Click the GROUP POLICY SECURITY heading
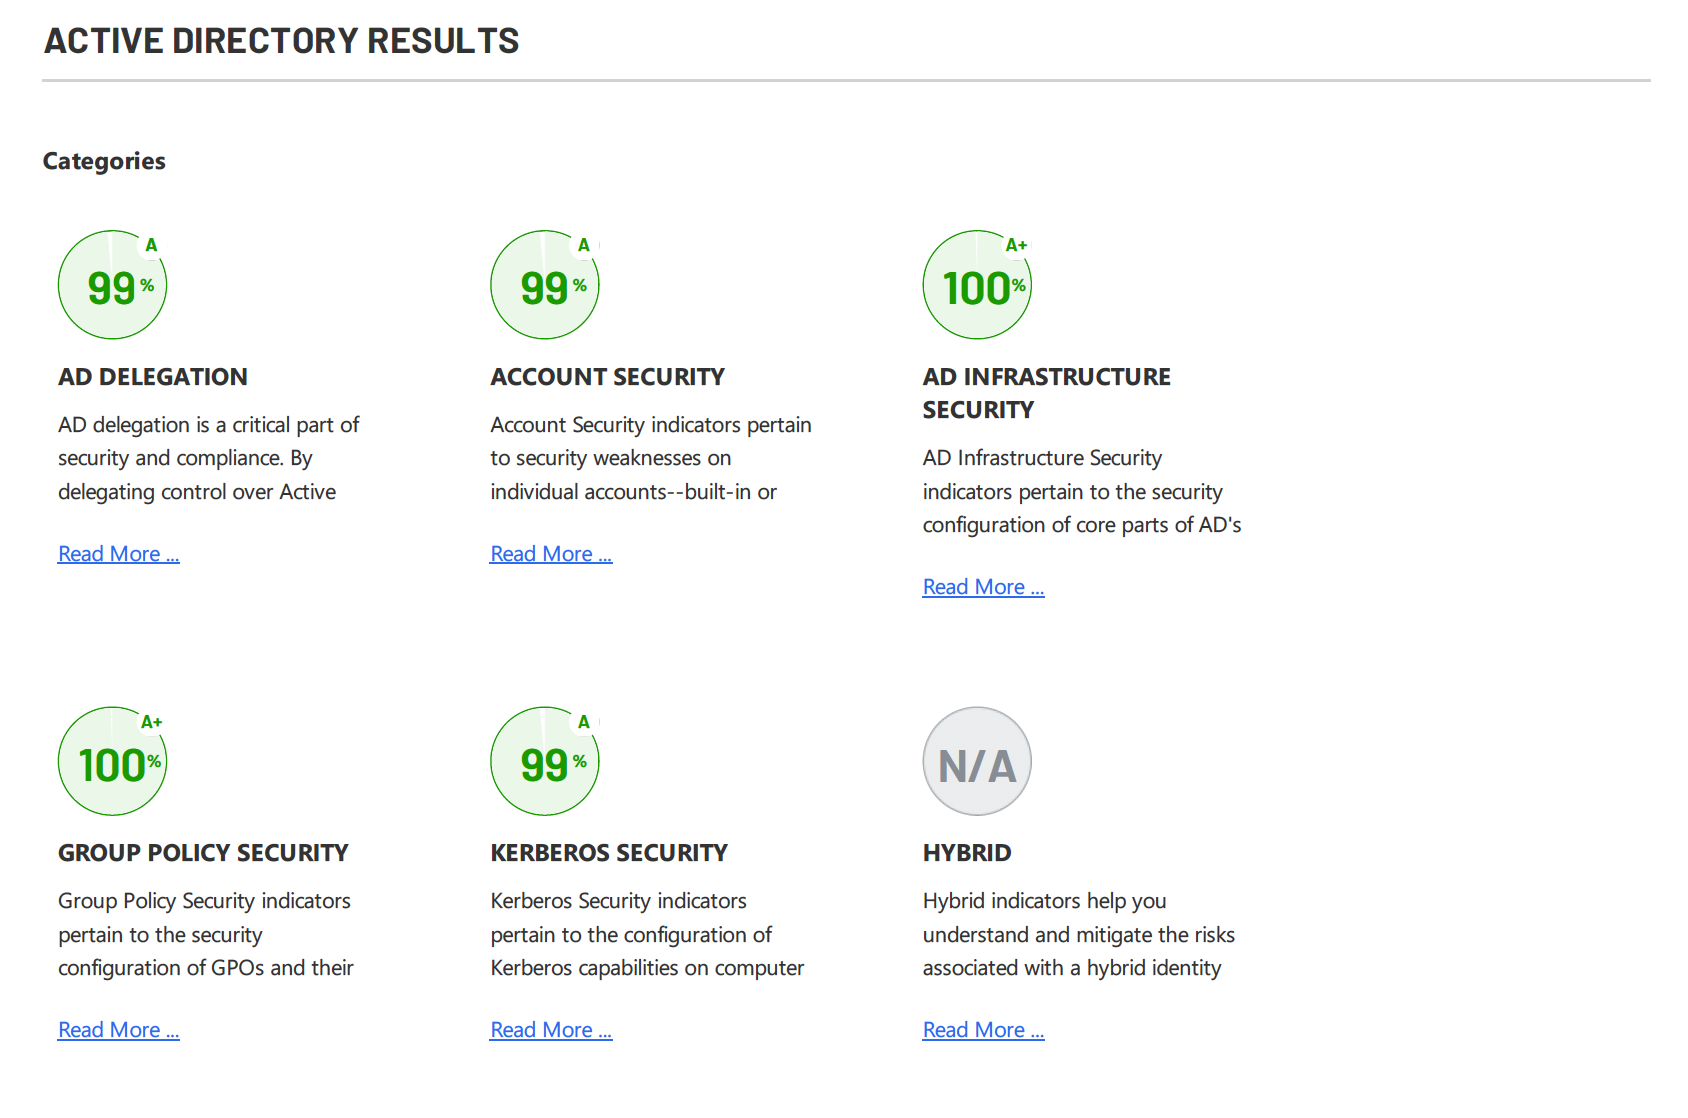The height and width of the screenshot is (1118, 1688). click(203, 853)
